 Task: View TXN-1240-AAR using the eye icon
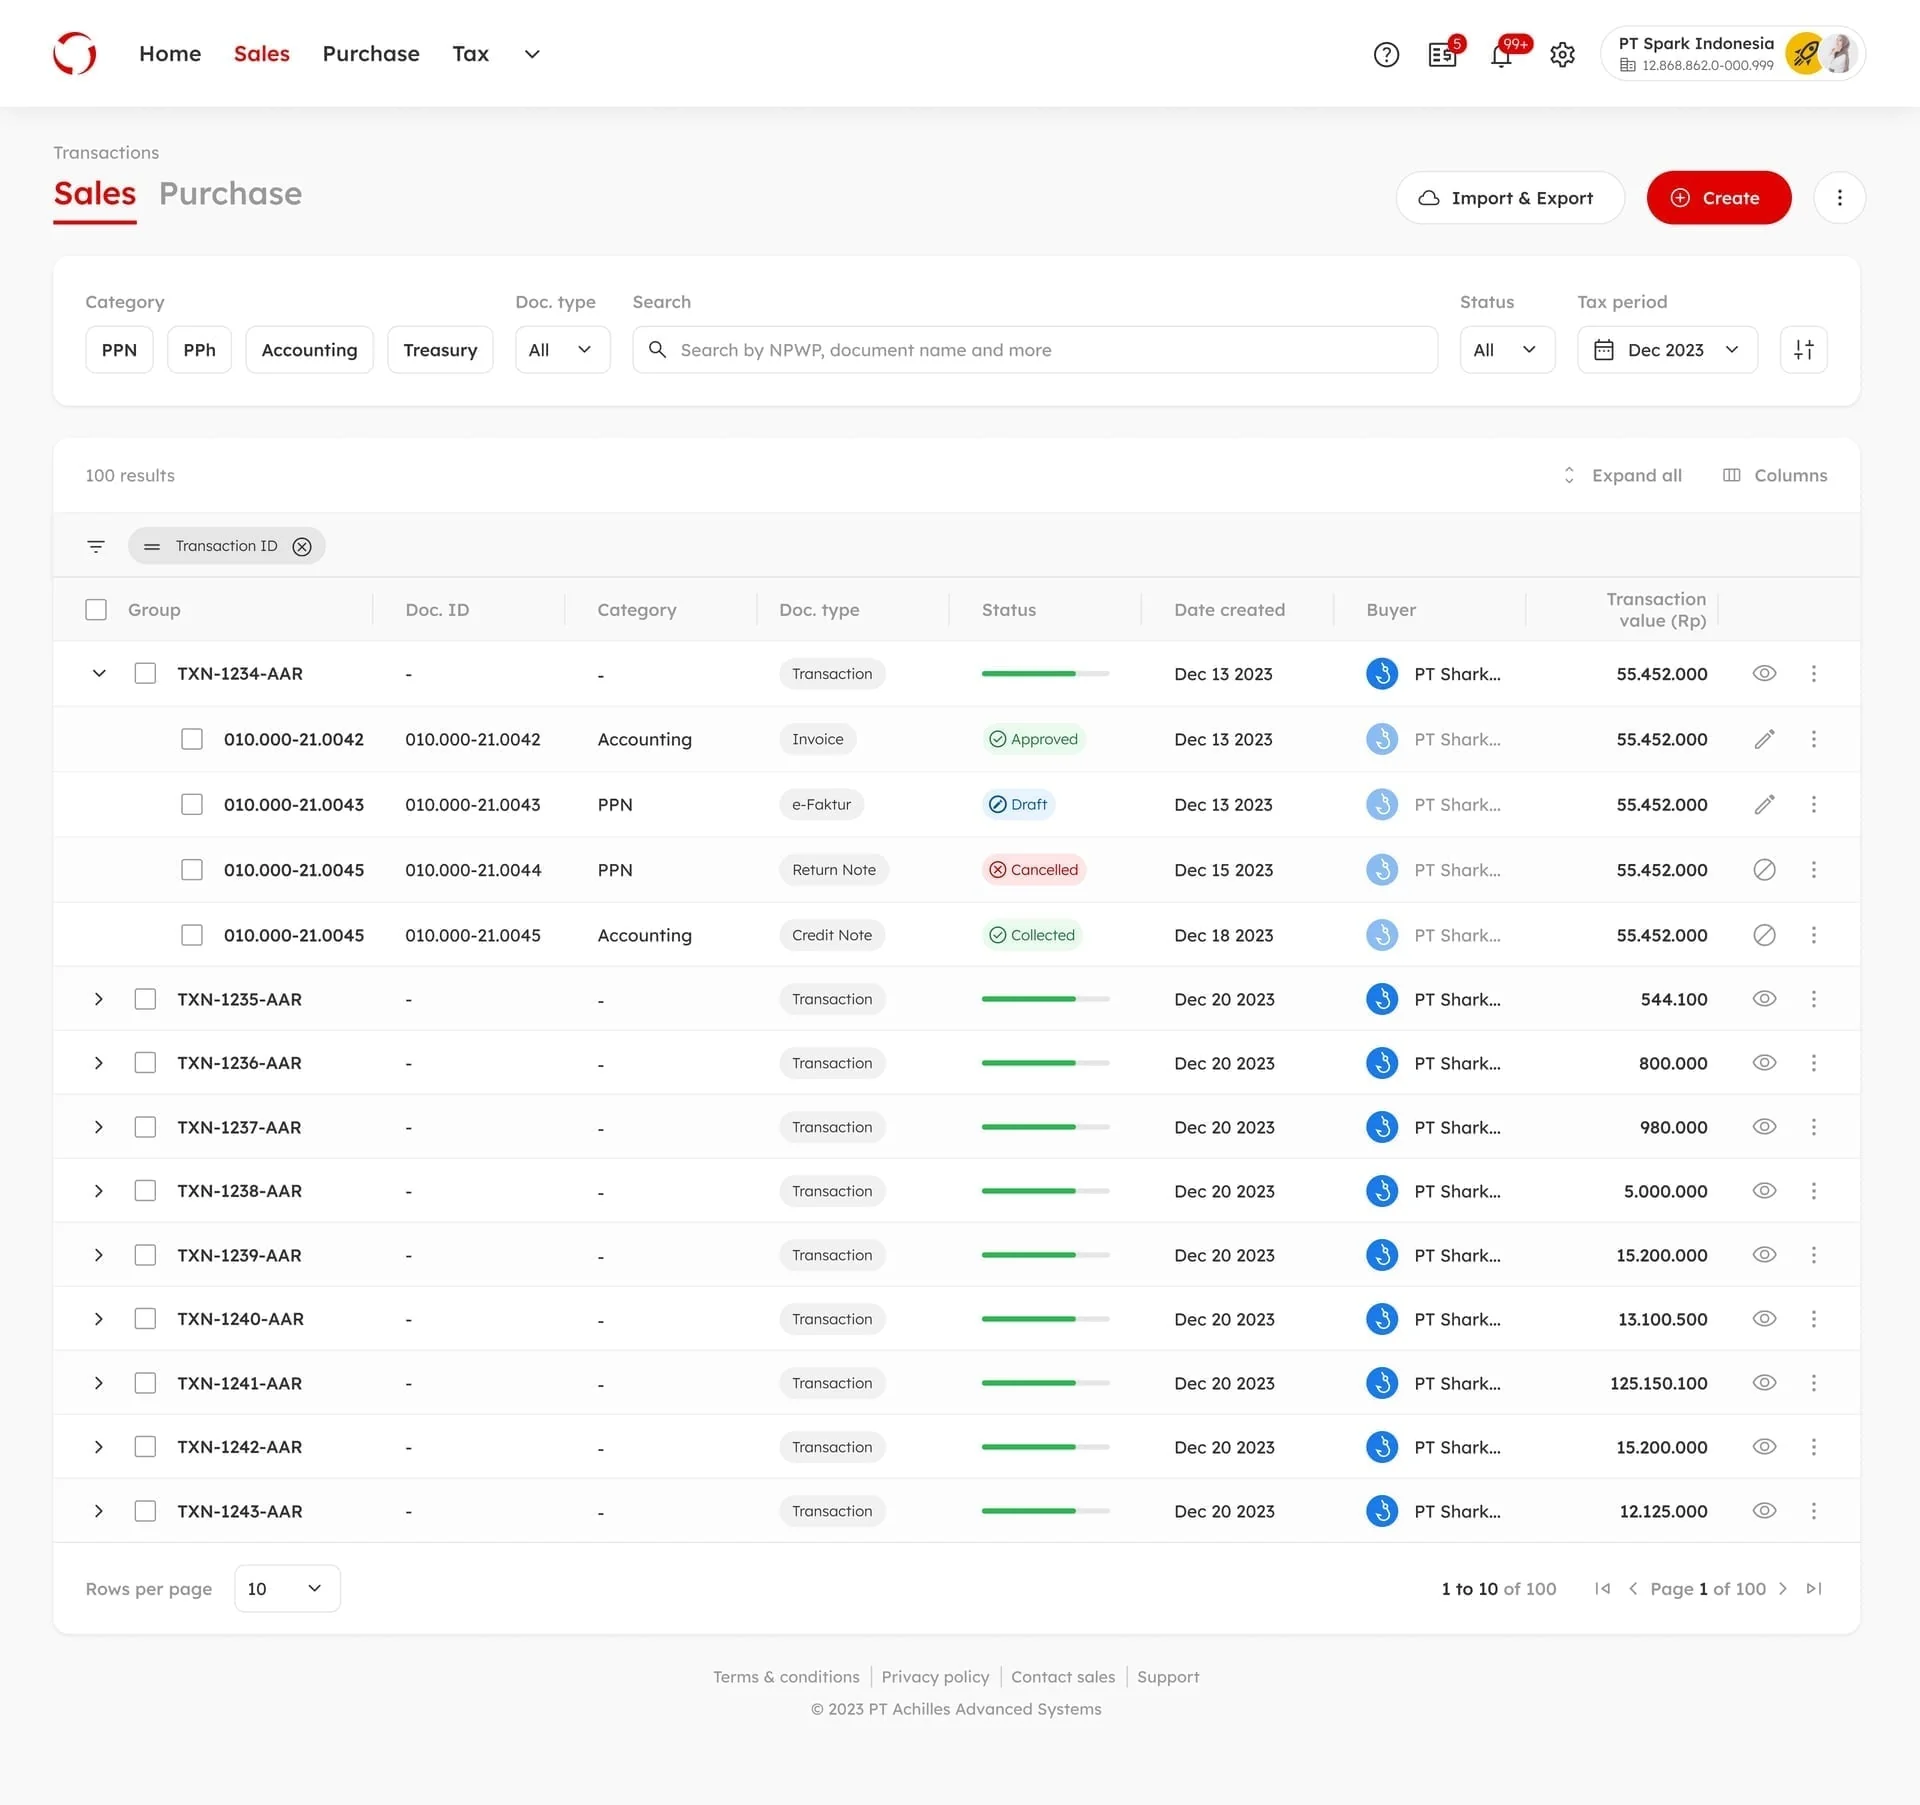(1764, 1319)
